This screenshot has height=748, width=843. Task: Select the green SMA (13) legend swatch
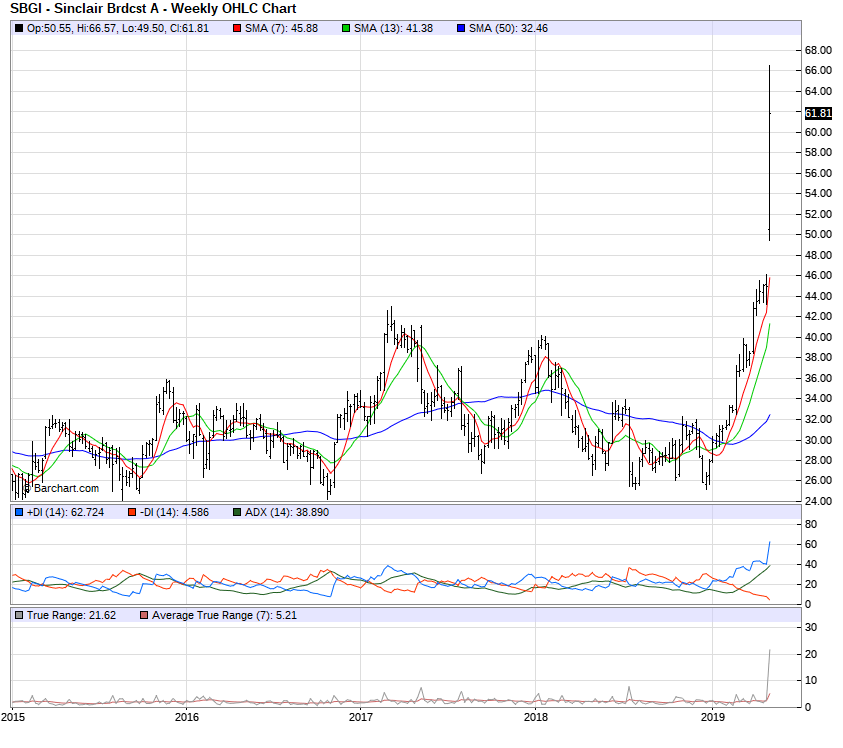[x=346, y=28]
